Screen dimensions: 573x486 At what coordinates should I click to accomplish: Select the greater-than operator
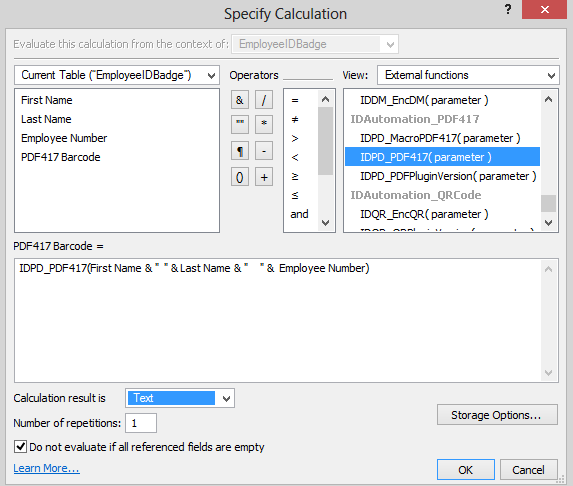pos(295,138)
